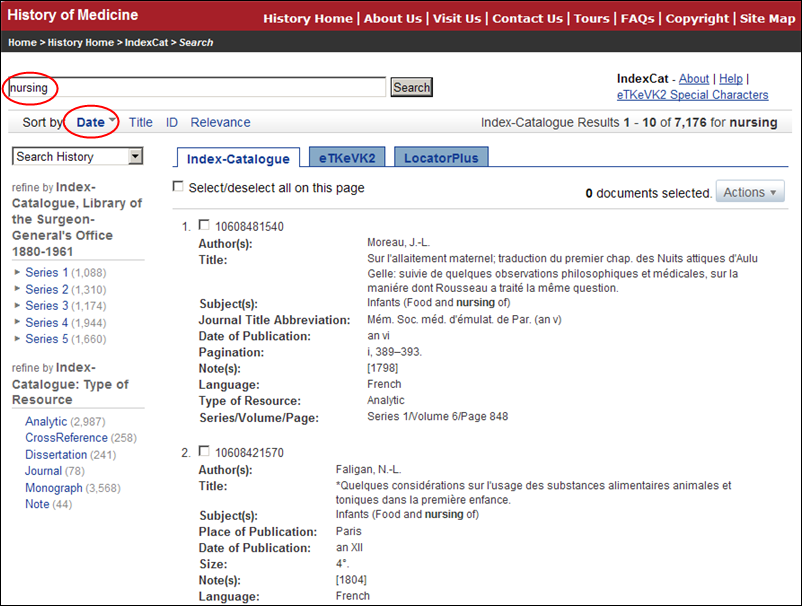The width and height of the screenshot is (802, 606).
Task: Filter by Dissertation resource type
Action: coord(56,455)
